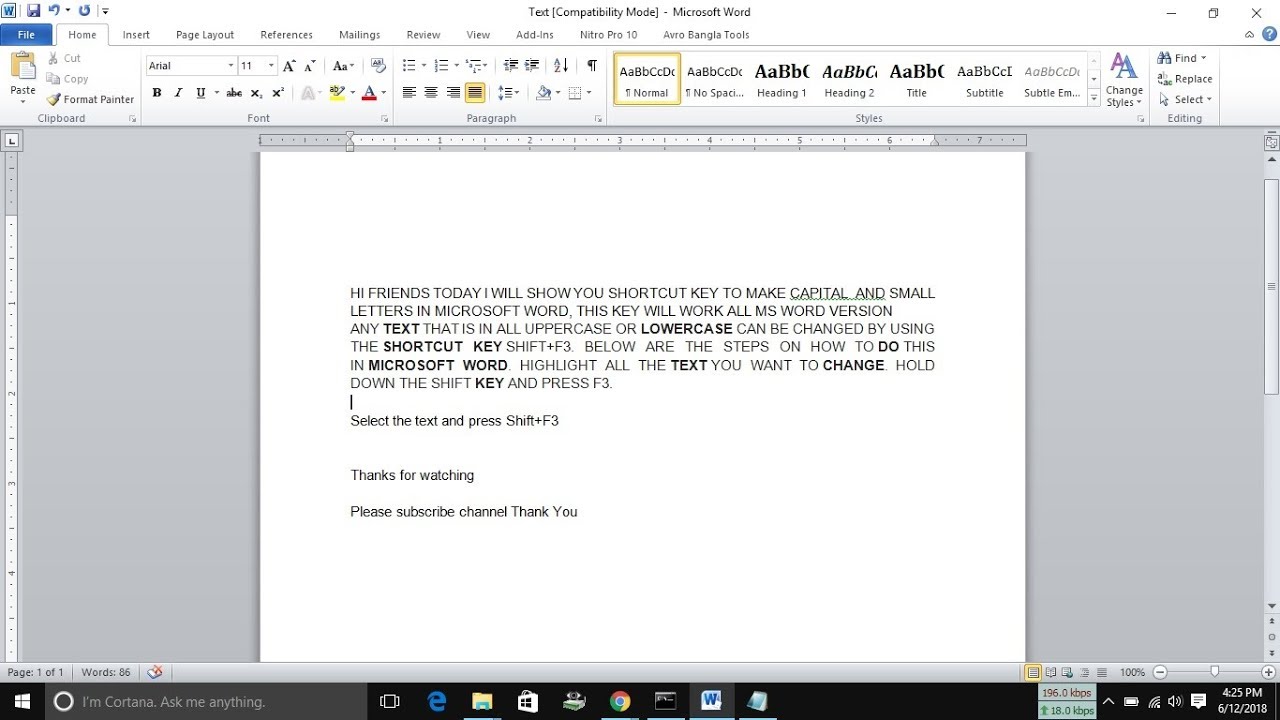Grow the font size
The image size is (1280, 720).
click(289, 66)
